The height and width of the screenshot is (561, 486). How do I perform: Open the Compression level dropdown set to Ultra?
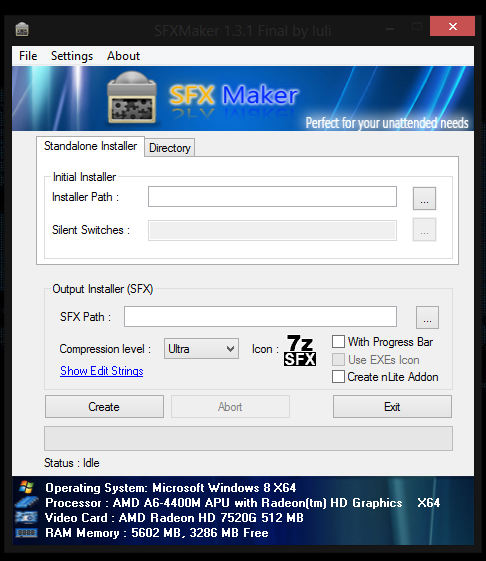pyautogui.click(x=201, y=348)
